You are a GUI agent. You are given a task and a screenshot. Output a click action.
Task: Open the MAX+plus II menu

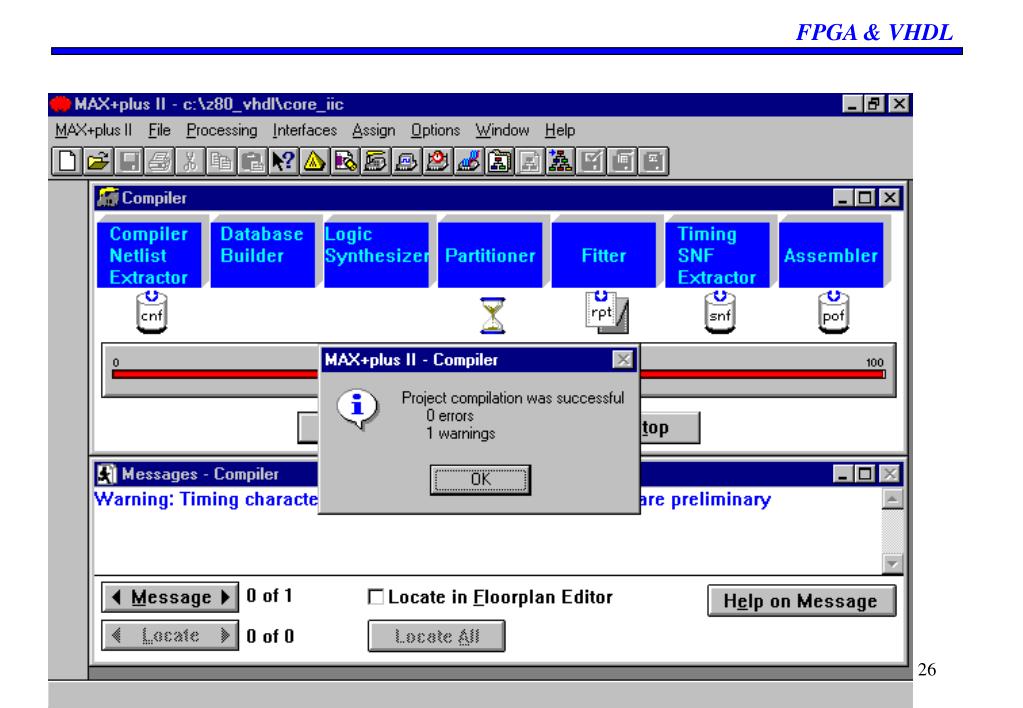[x=93, y=131]
